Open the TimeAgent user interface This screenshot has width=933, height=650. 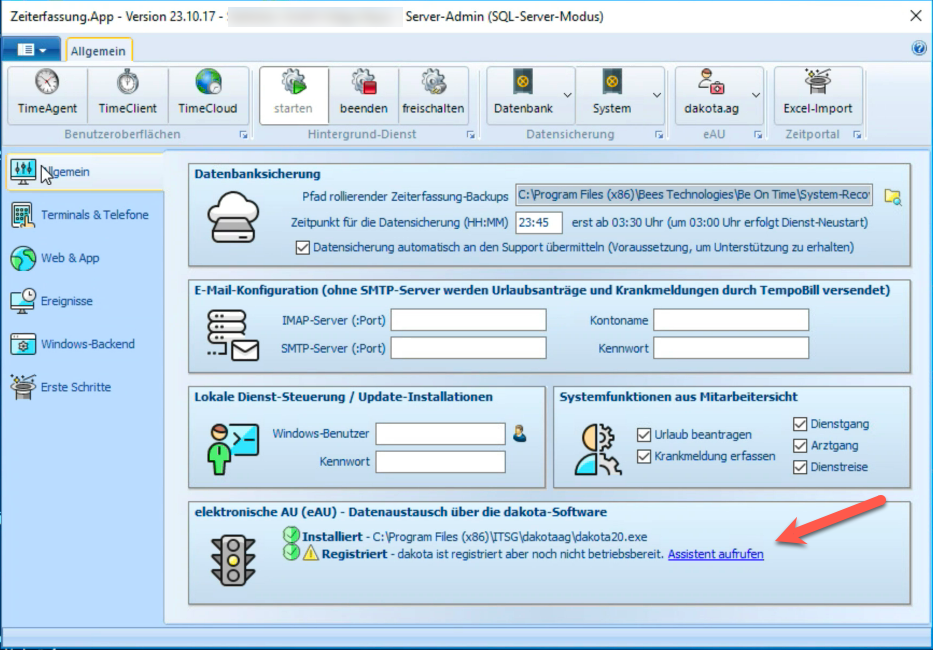pos(47,94)
